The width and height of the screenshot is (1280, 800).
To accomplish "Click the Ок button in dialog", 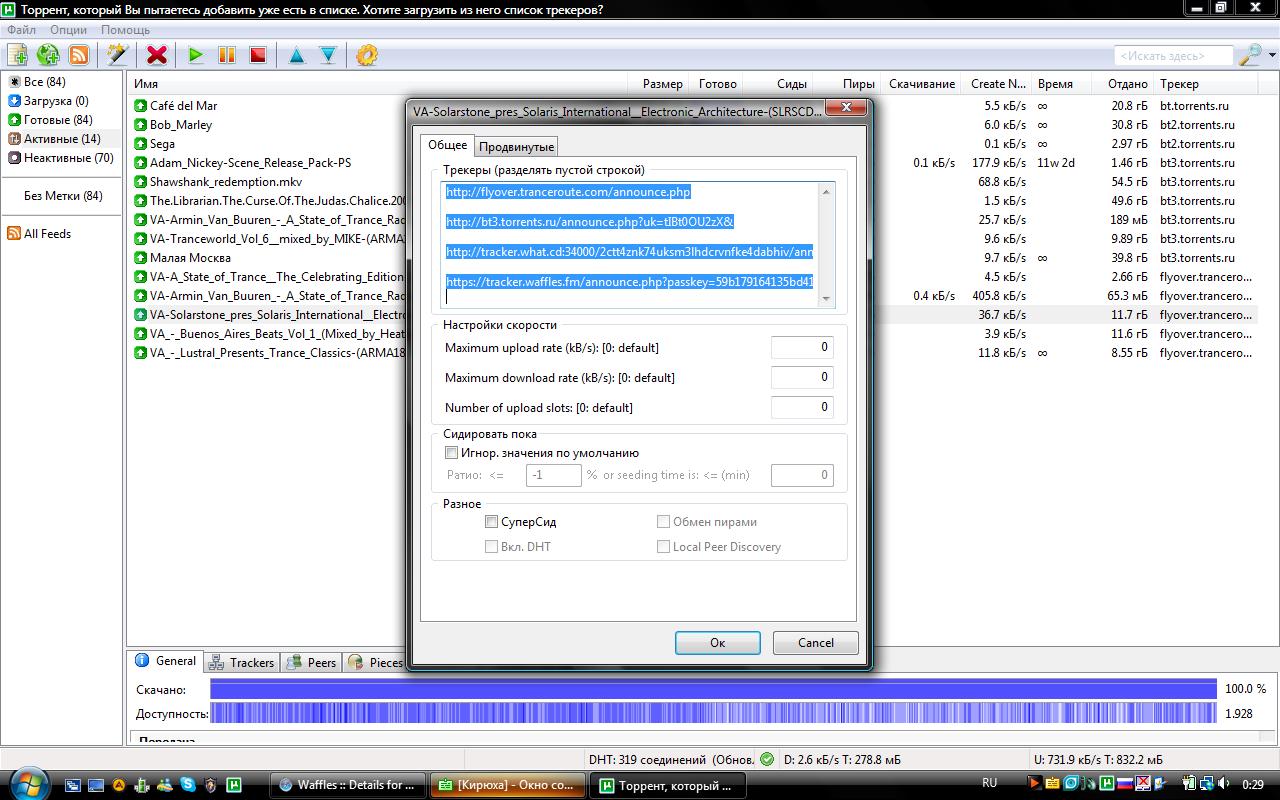I will [x=717, y=643].
